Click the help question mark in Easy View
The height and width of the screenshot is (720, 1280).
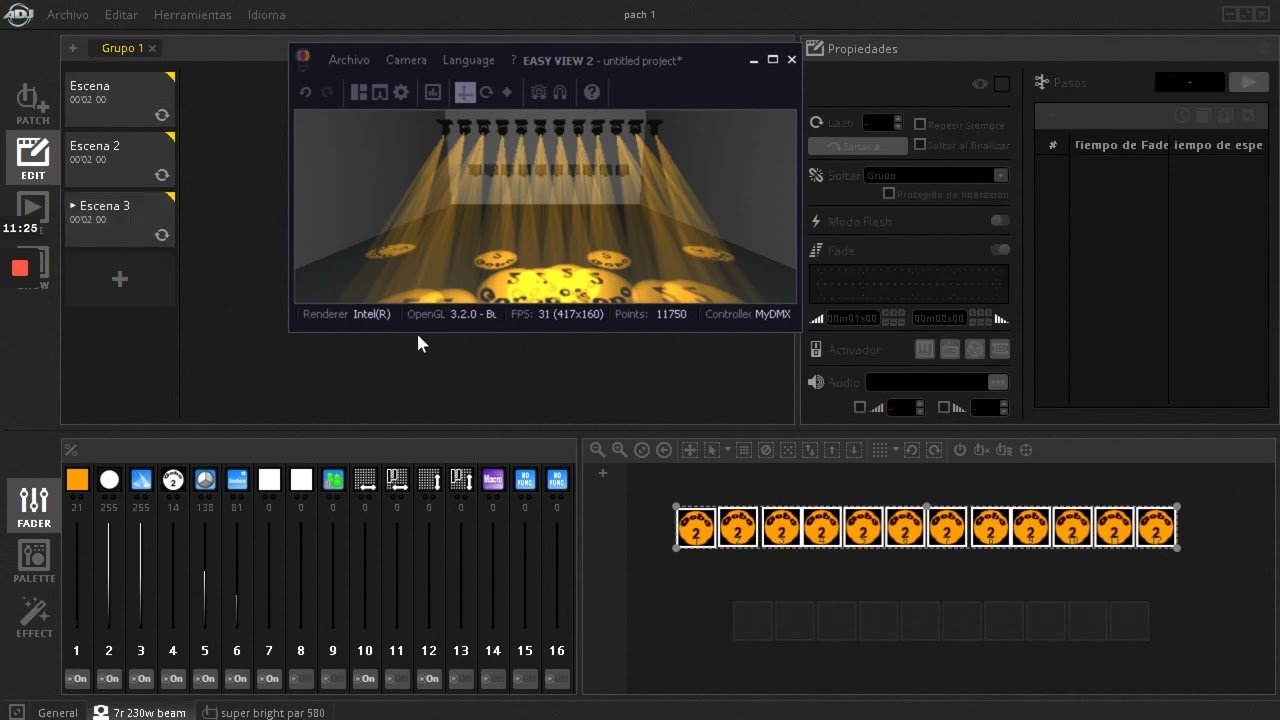pos(592,92)
